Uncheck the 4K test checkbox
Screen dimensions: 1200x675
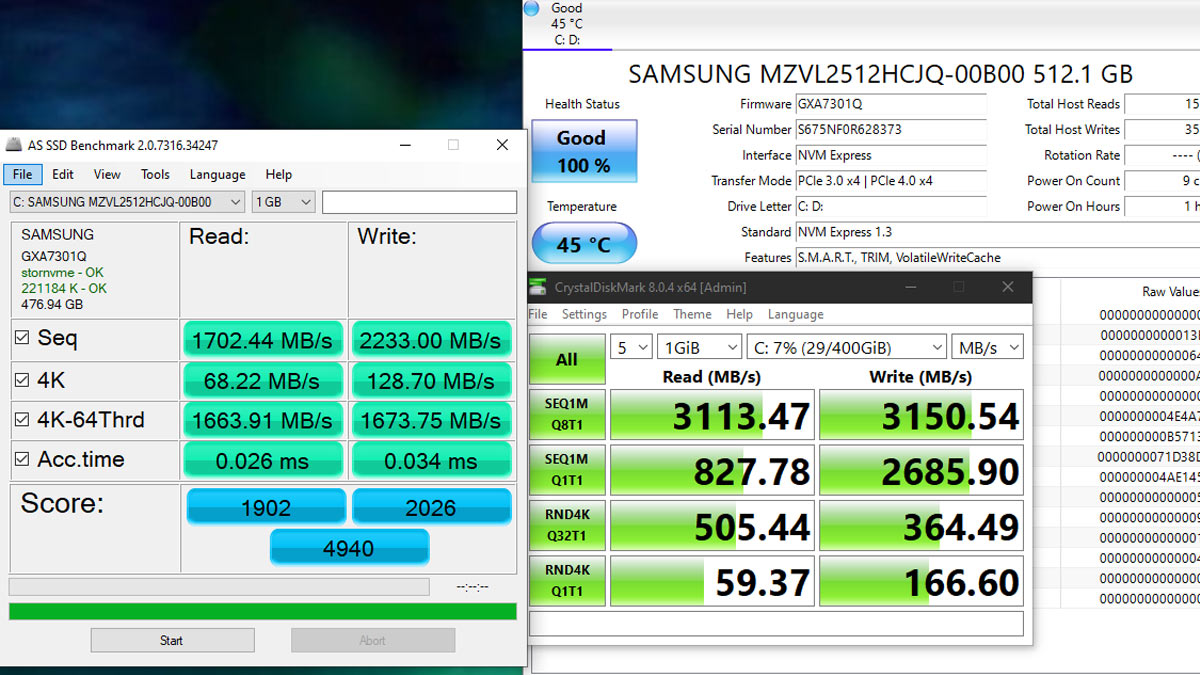[x=22, y=380]
